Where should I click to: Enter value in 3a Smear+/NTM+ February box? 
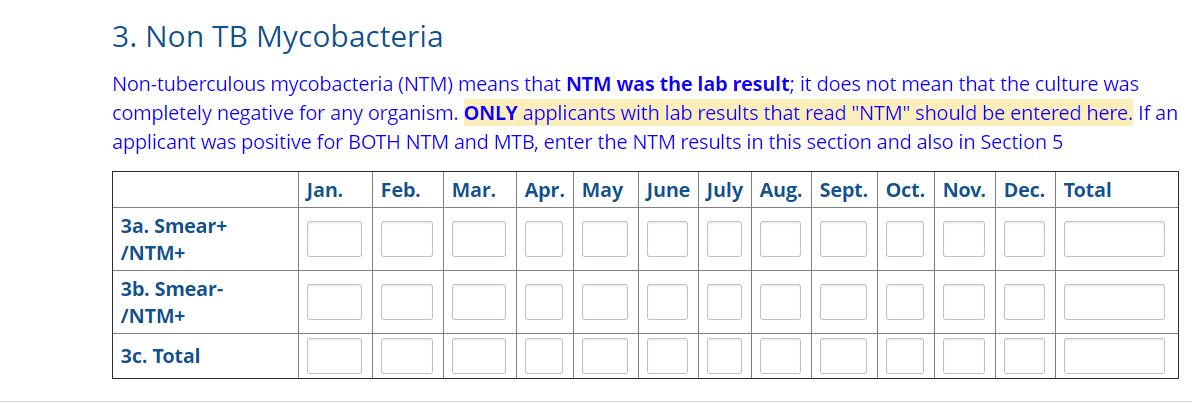coord(407,239)
